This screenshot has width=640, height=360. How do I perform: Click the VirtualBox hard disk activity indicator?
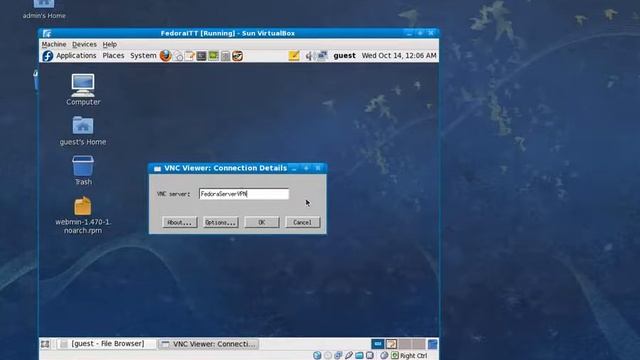(317, 356)
